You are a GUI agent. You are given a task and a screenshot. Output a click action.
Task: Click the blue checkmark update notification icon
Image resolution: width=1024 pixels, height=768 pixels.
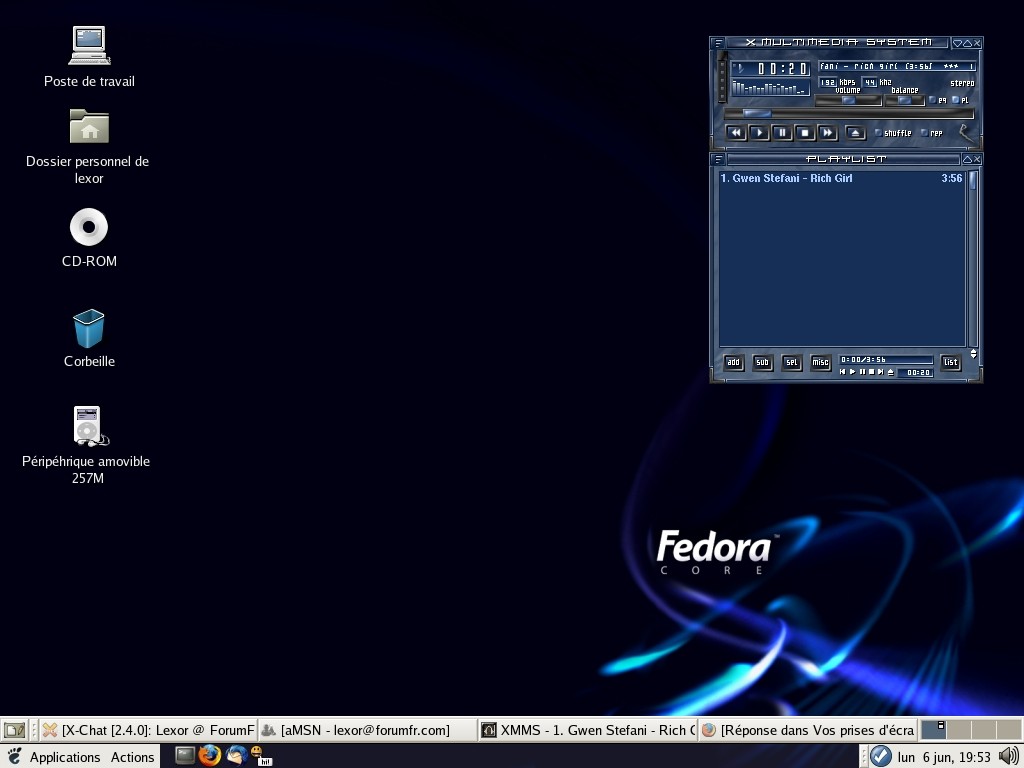[880, 756]
